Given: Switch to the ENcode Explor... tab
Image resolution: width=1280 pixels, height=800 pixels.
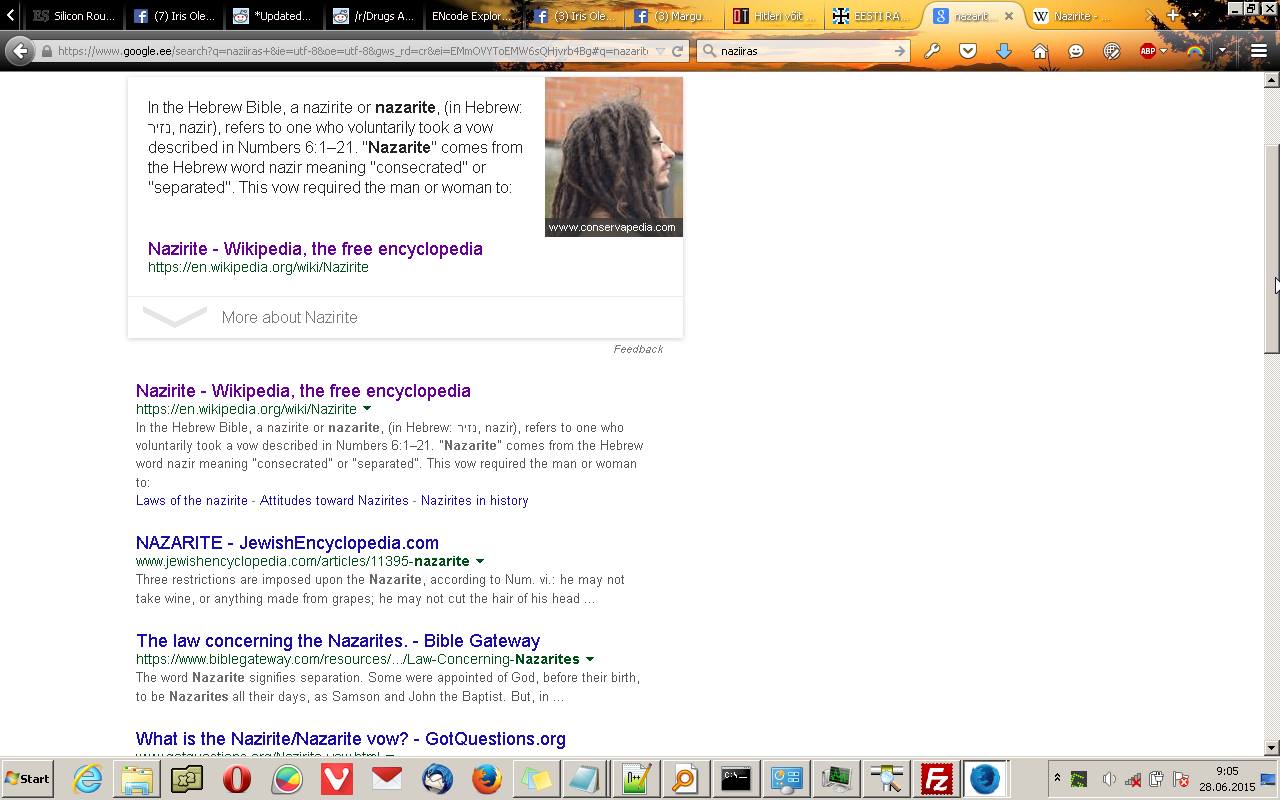Looking at the screenshot, I should click(472, 16).
